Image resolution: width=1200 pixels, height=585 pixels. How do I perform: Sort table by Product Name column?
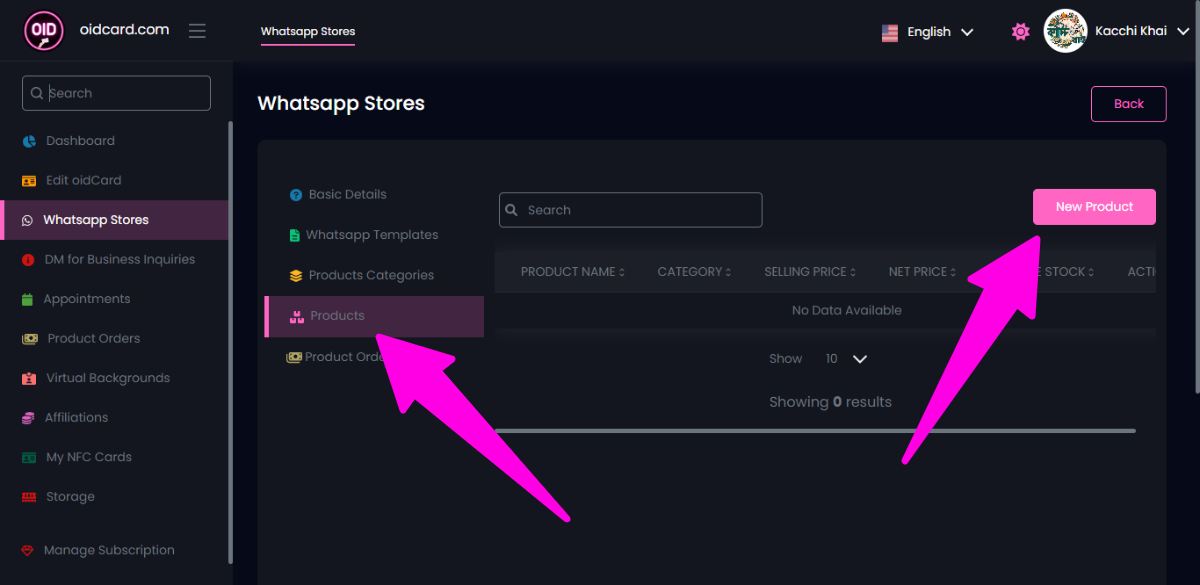pyautogui.click(x=572, y=272)
